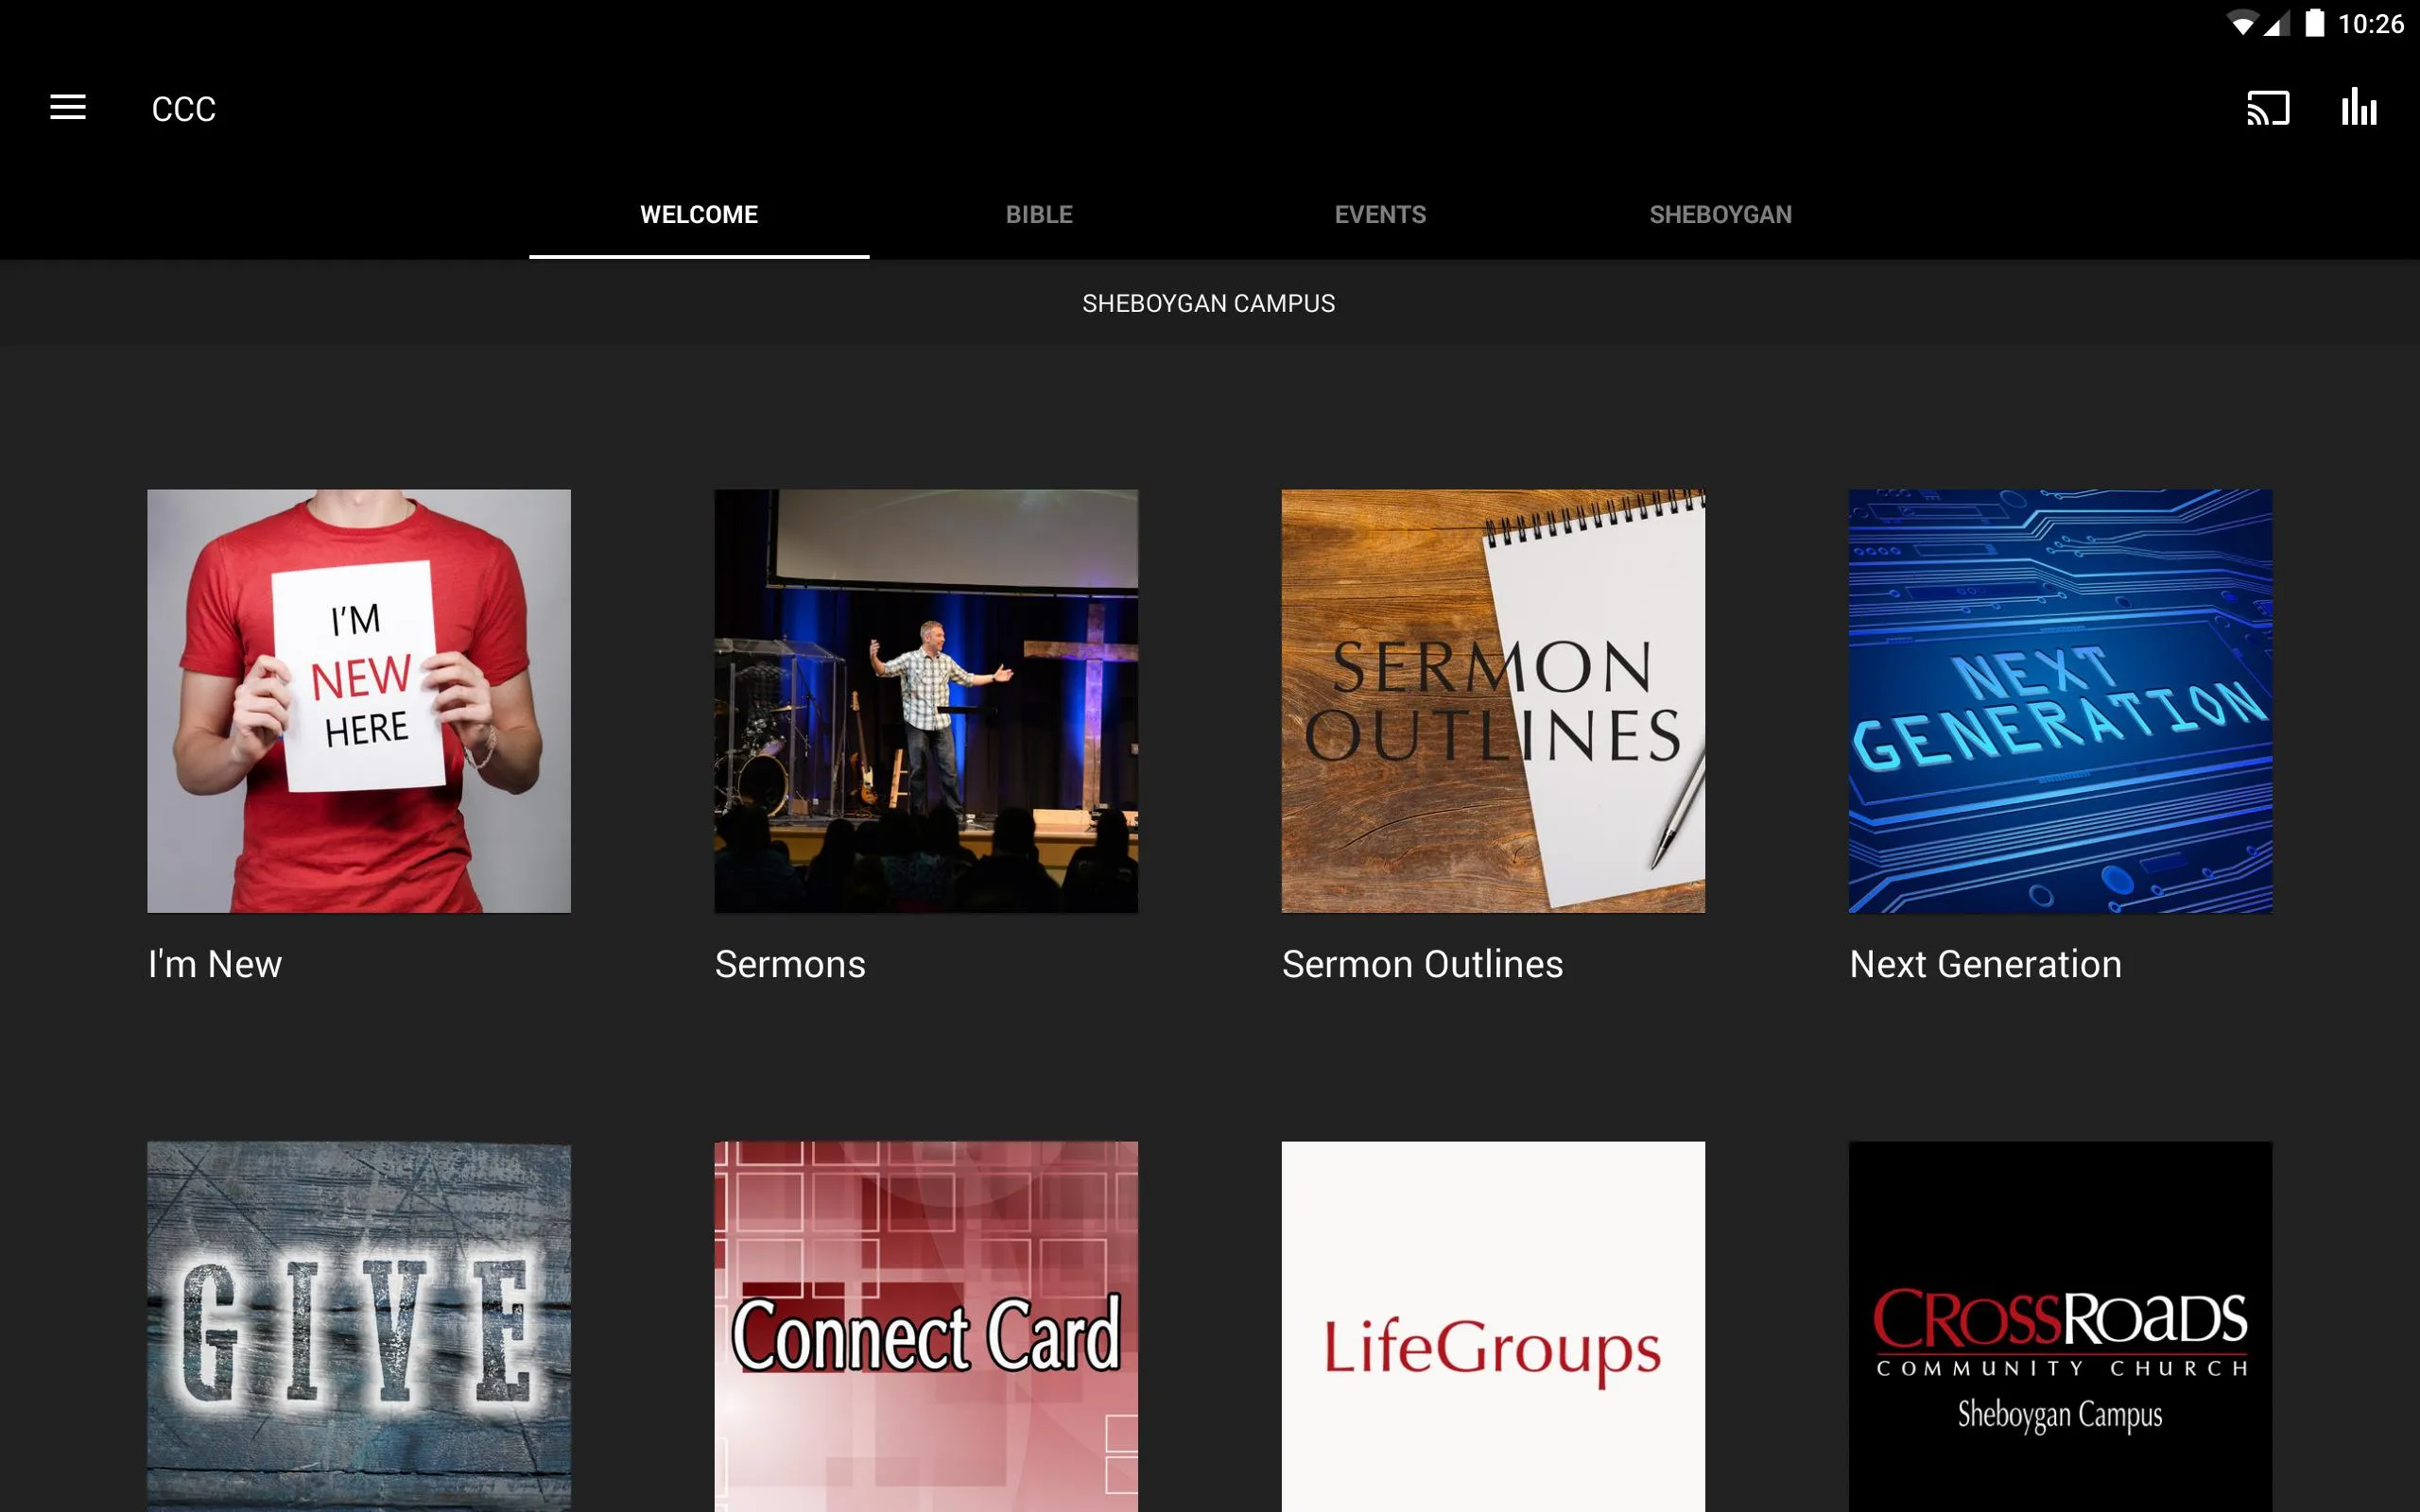This screenshot has height=1512, width=2420.
Task: Tap the LifeGroups tile
Action: [1493, 1328]
